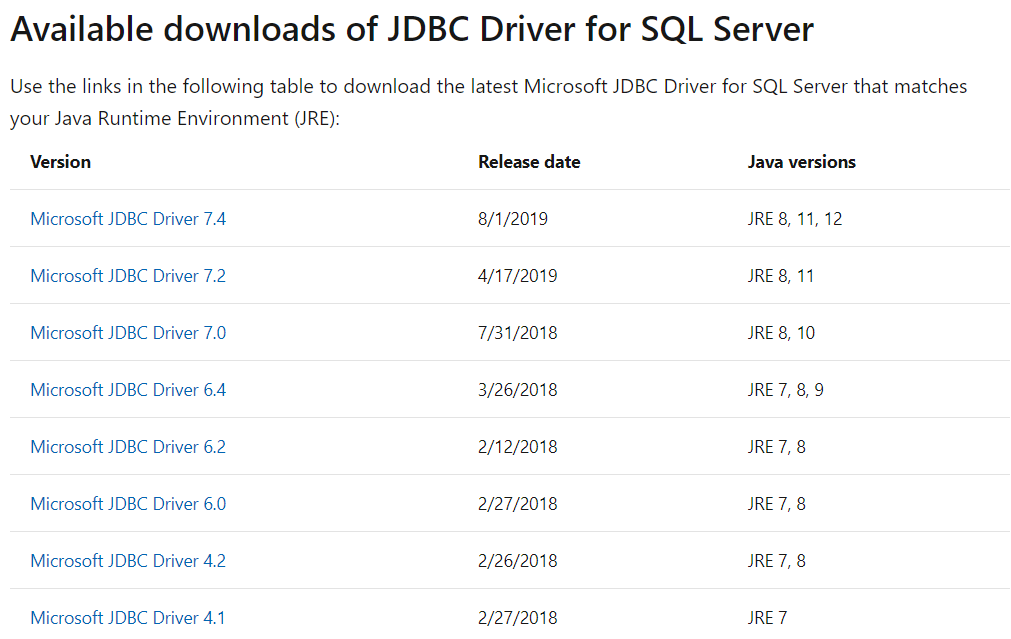This screenshot has width=1011, height=639.
Task: Select the release date 2/12/2018
Action: coord(517,447)
